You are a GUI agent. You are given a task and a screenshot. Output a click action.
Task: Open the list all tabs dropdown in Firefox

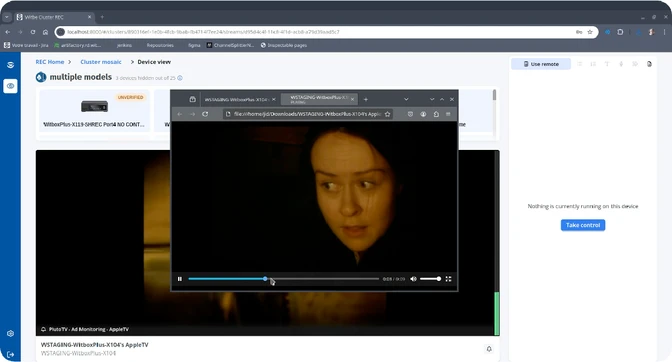coord(406,99)
